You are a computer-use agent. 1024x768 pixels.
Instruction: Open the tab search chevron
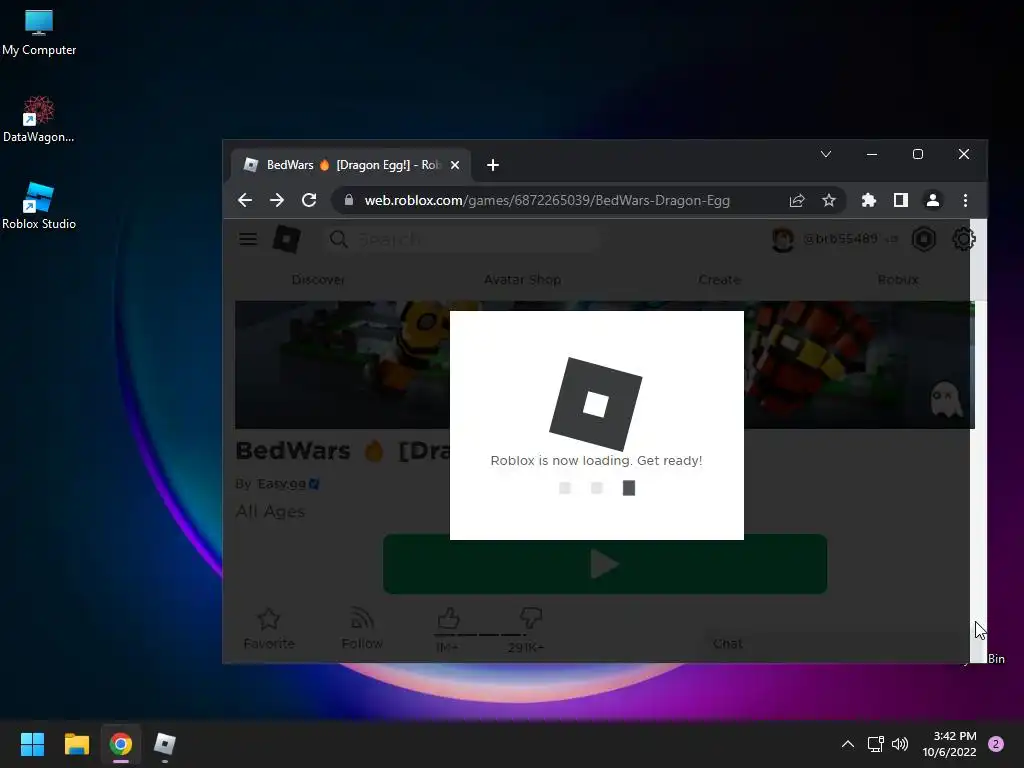pyautogui.click(x=825, y=154)
